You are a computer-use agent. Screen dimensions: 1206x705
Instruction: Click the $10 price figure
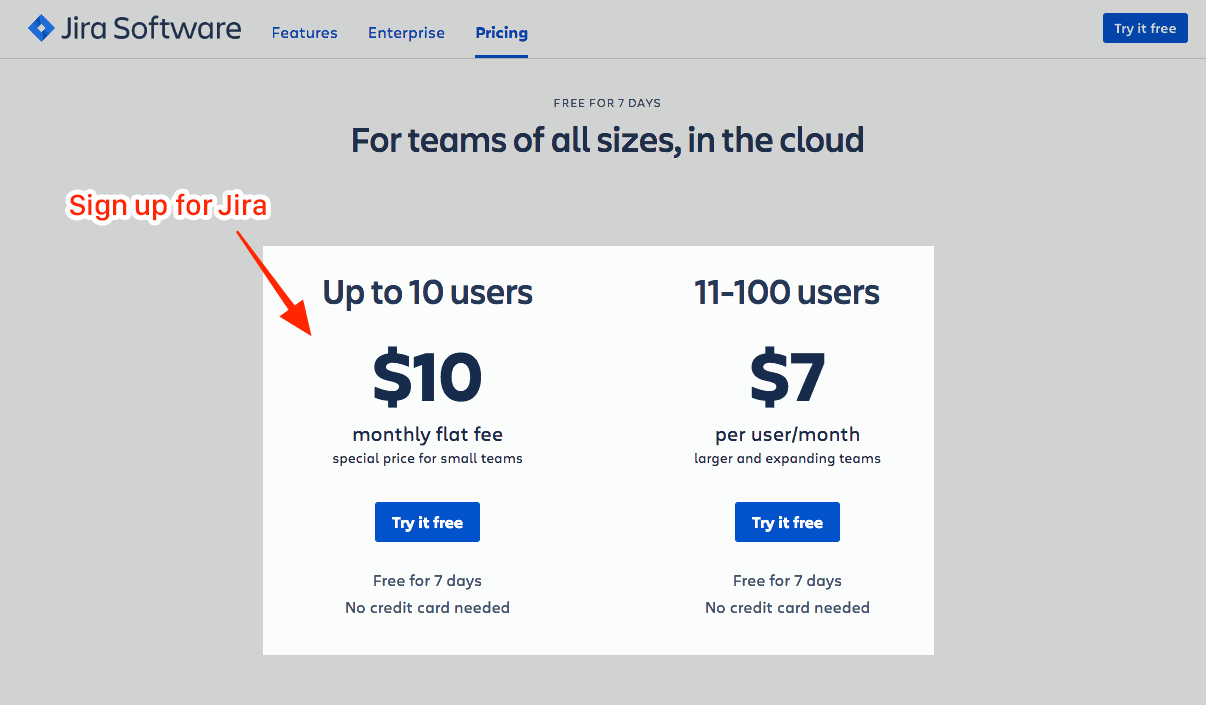click(427, 378)
